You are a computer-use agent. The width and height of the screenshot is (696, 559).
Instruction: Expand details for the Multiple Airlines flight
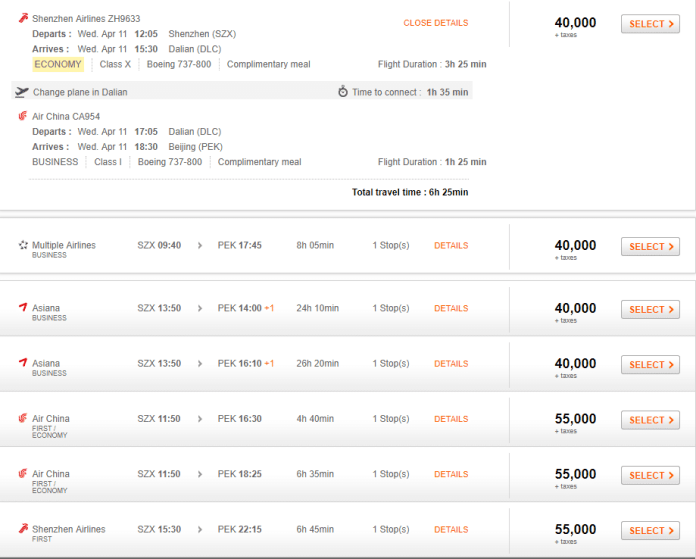coord(451,246)
